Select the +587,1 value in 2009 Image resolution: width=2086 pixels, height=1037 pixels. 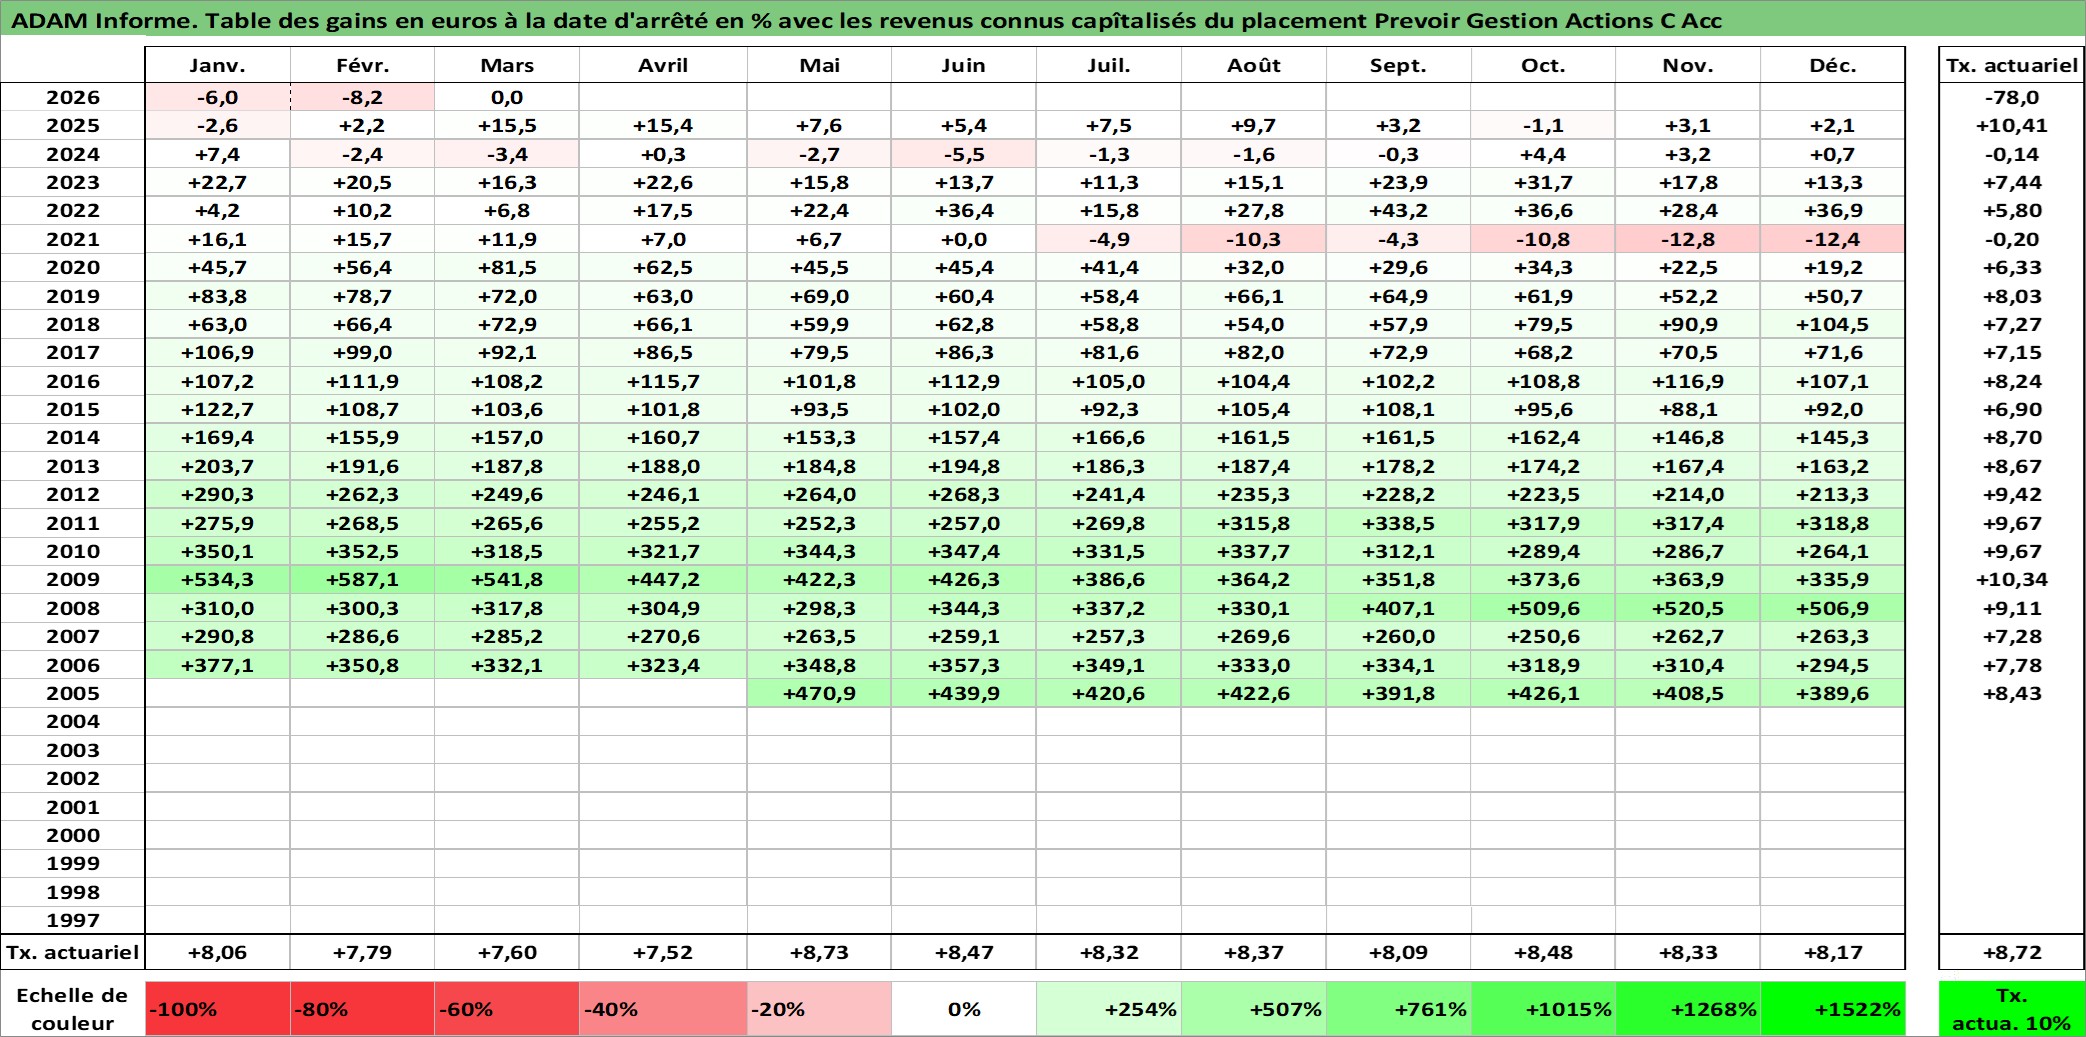point(362,579)
